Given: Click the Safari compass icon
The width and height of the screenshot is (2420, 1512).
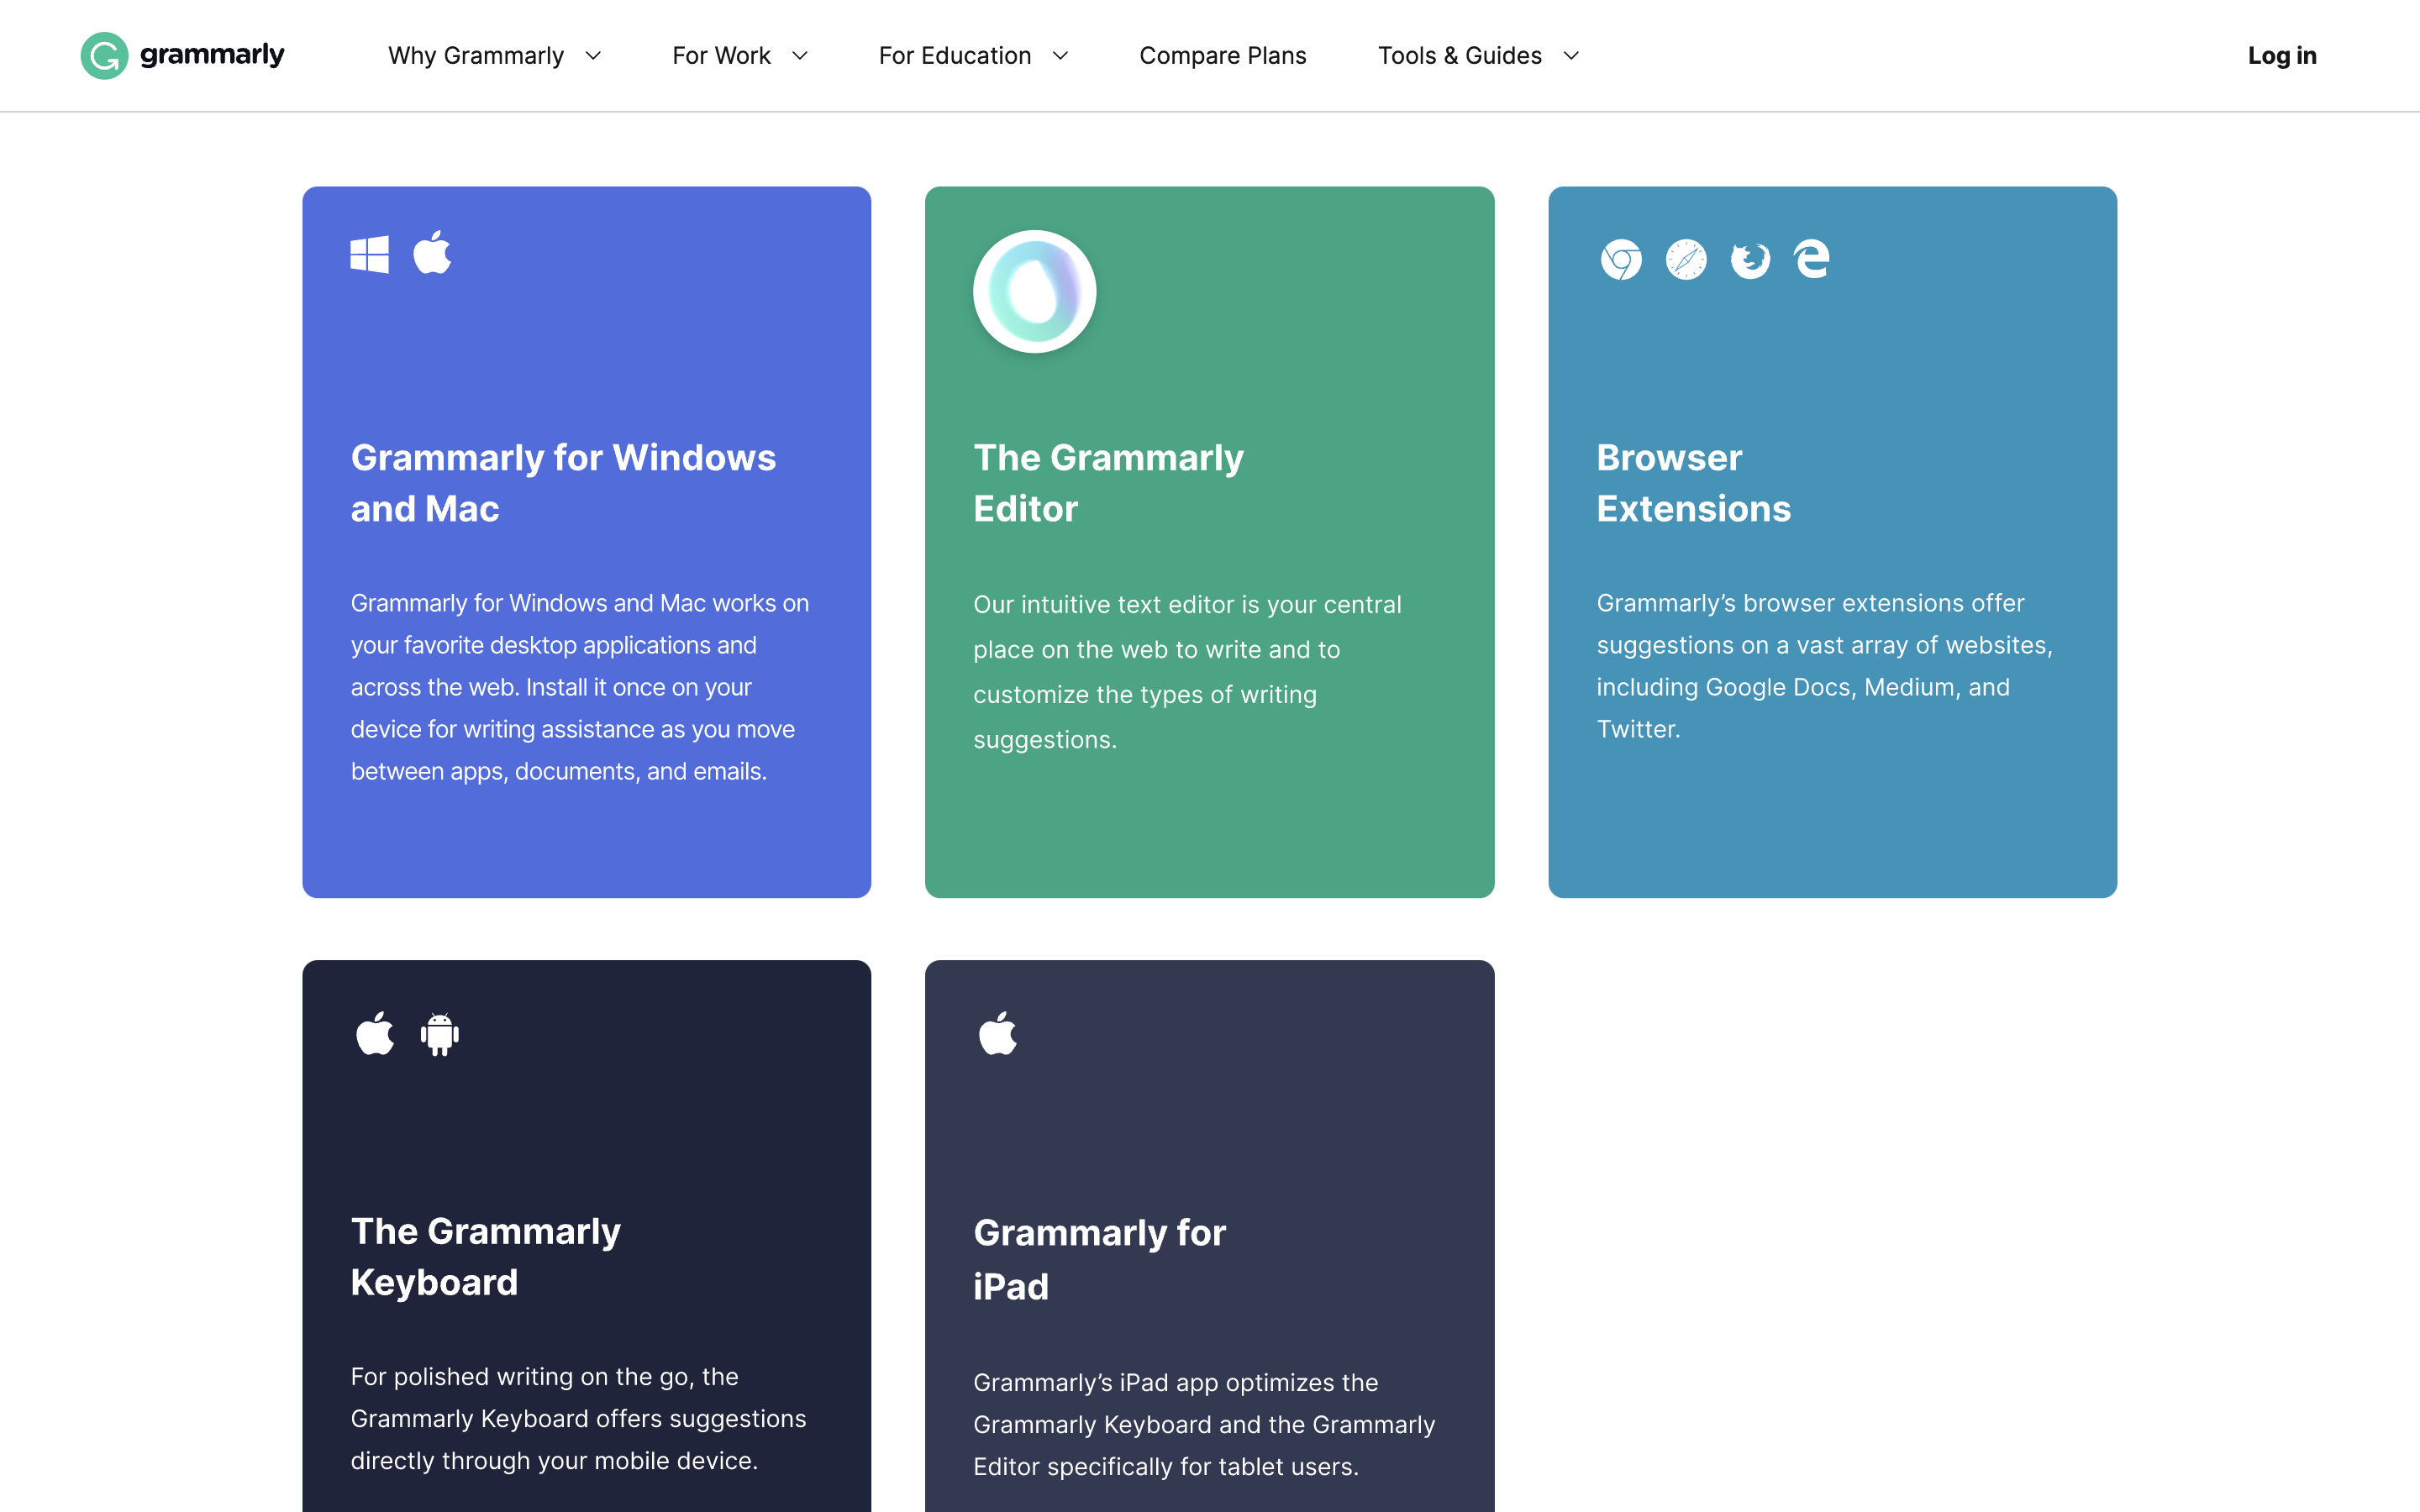Looking at the screenshot, I should pyautogui.click(x=1686, y=260).
